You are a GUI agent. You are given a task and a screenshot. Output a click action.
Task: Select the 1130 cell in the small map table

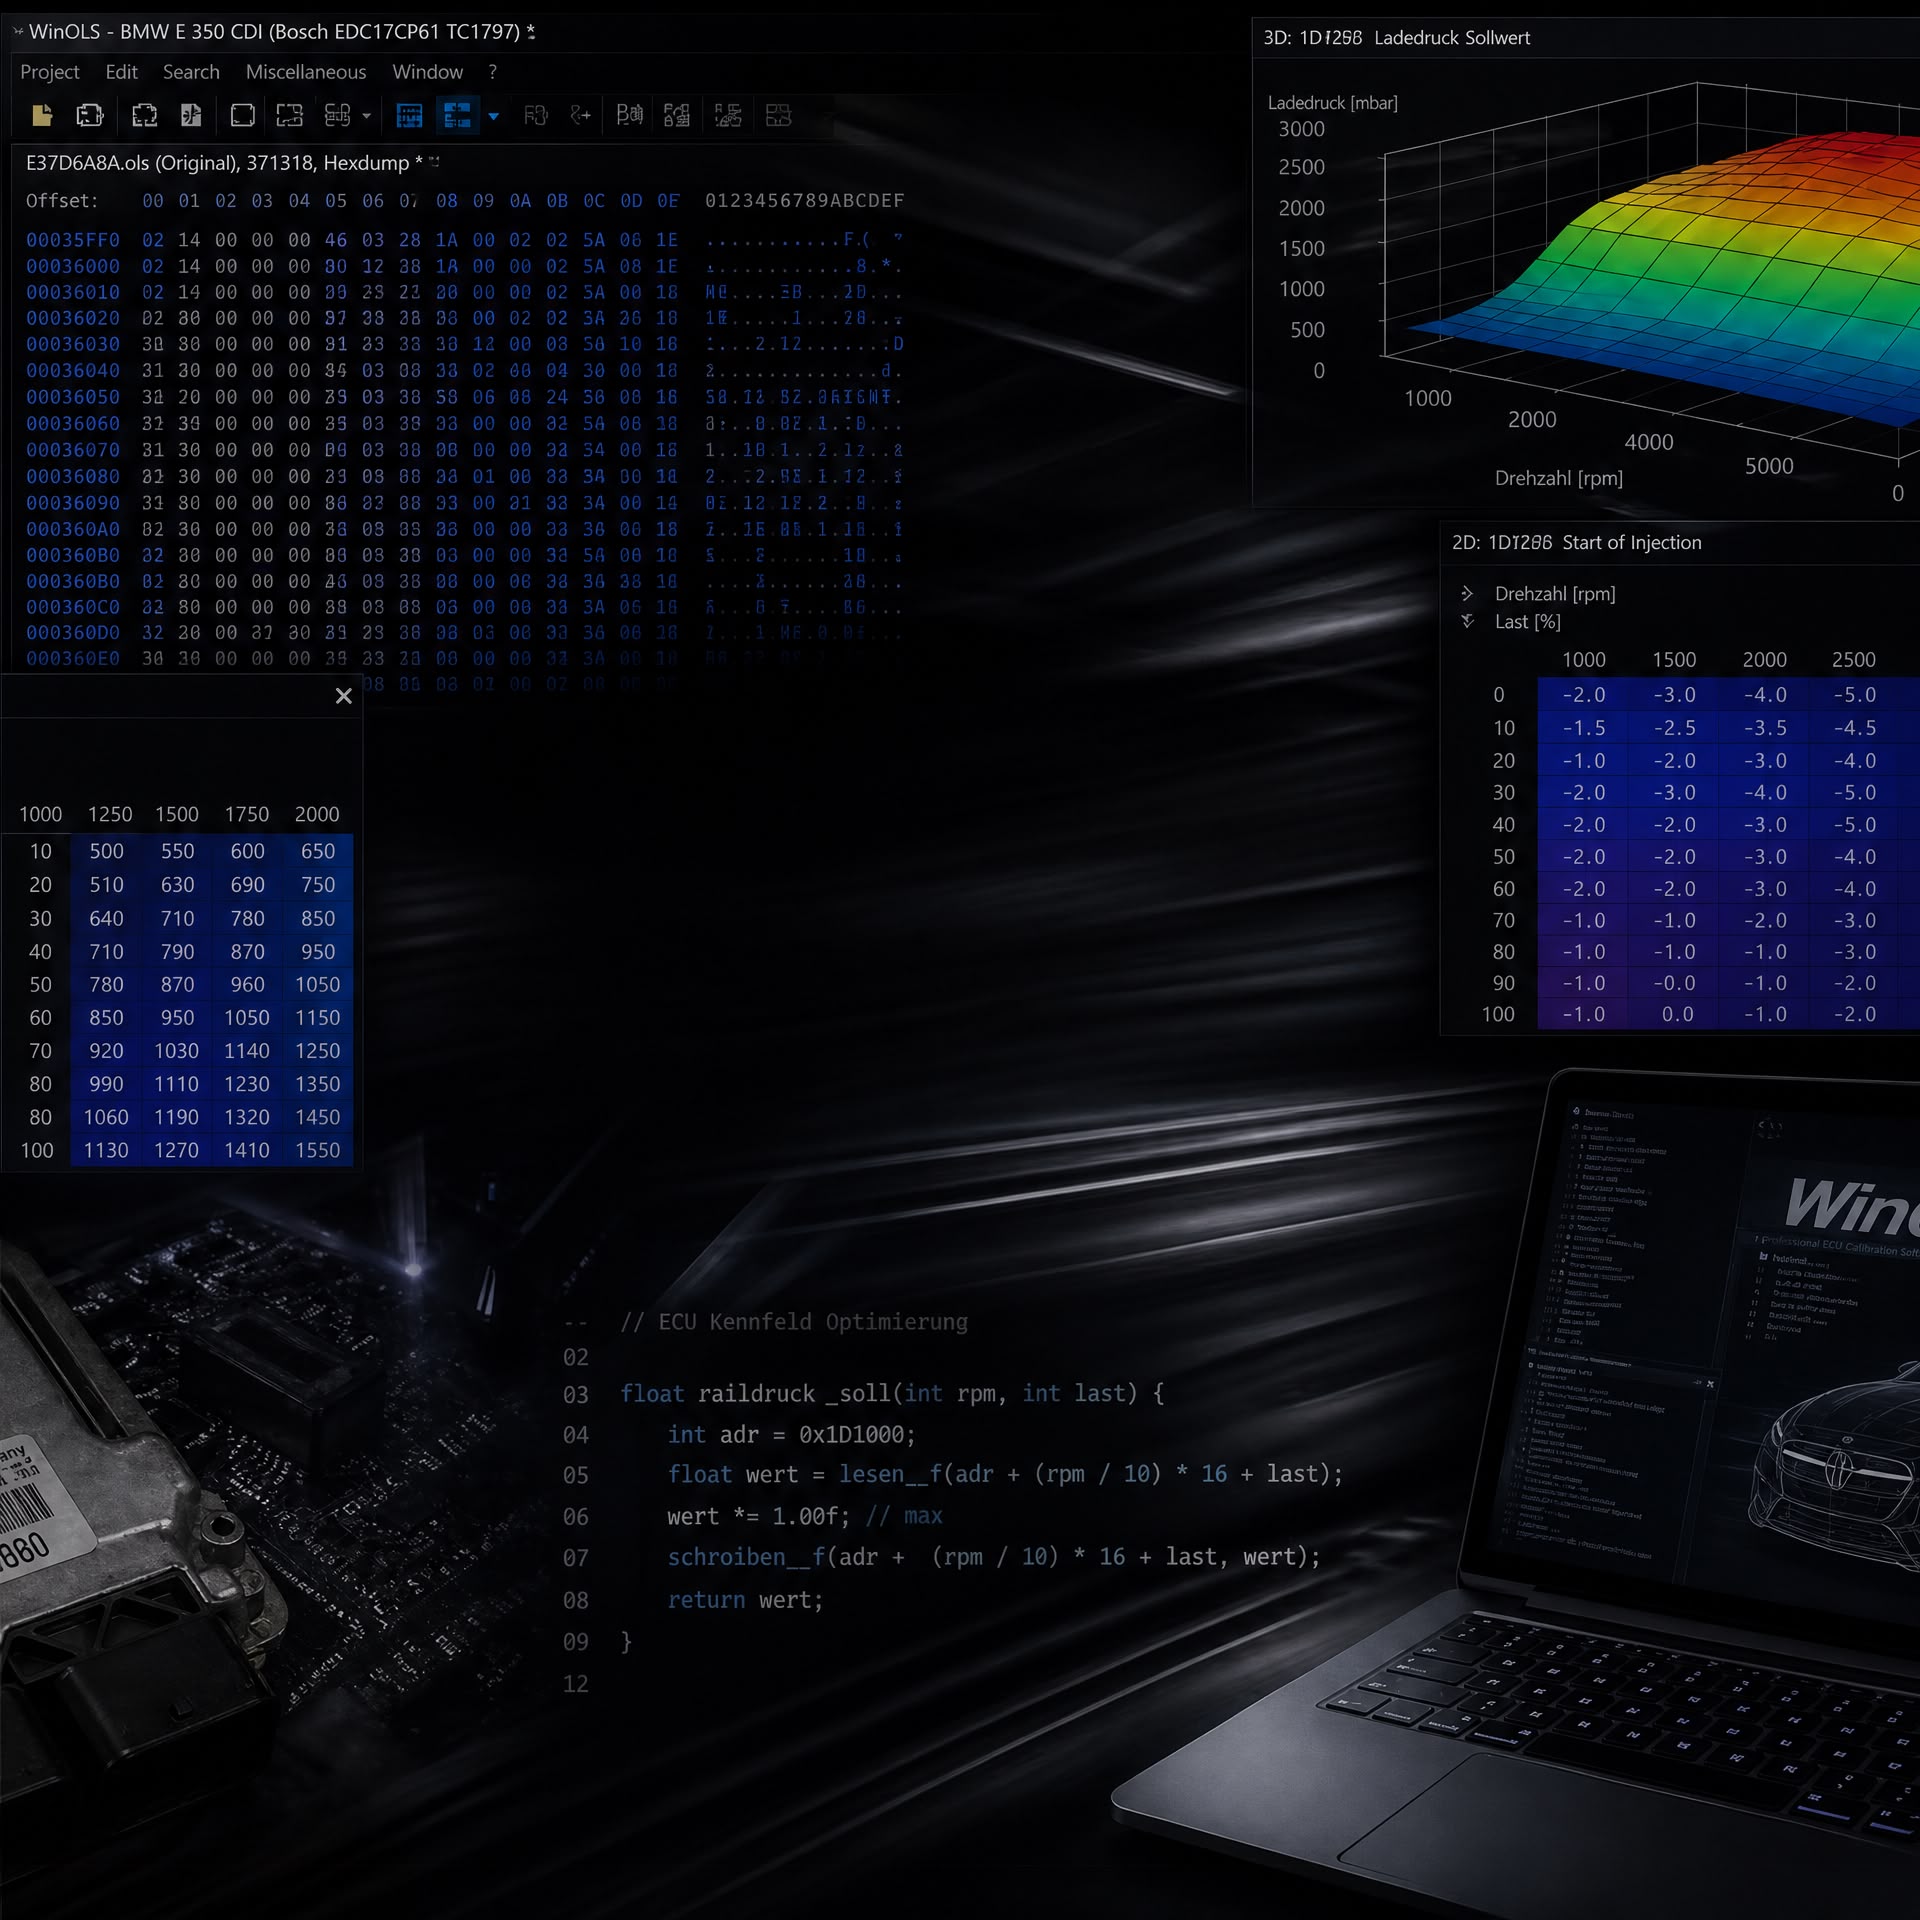[107, 1151]
